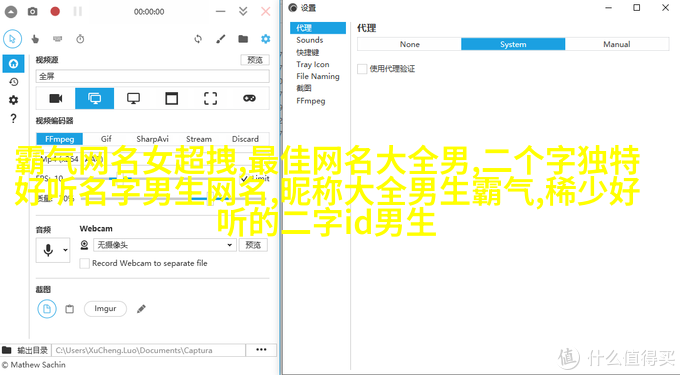
Task: Open the microphone audio source dropdown
Action: click(53, 250)
